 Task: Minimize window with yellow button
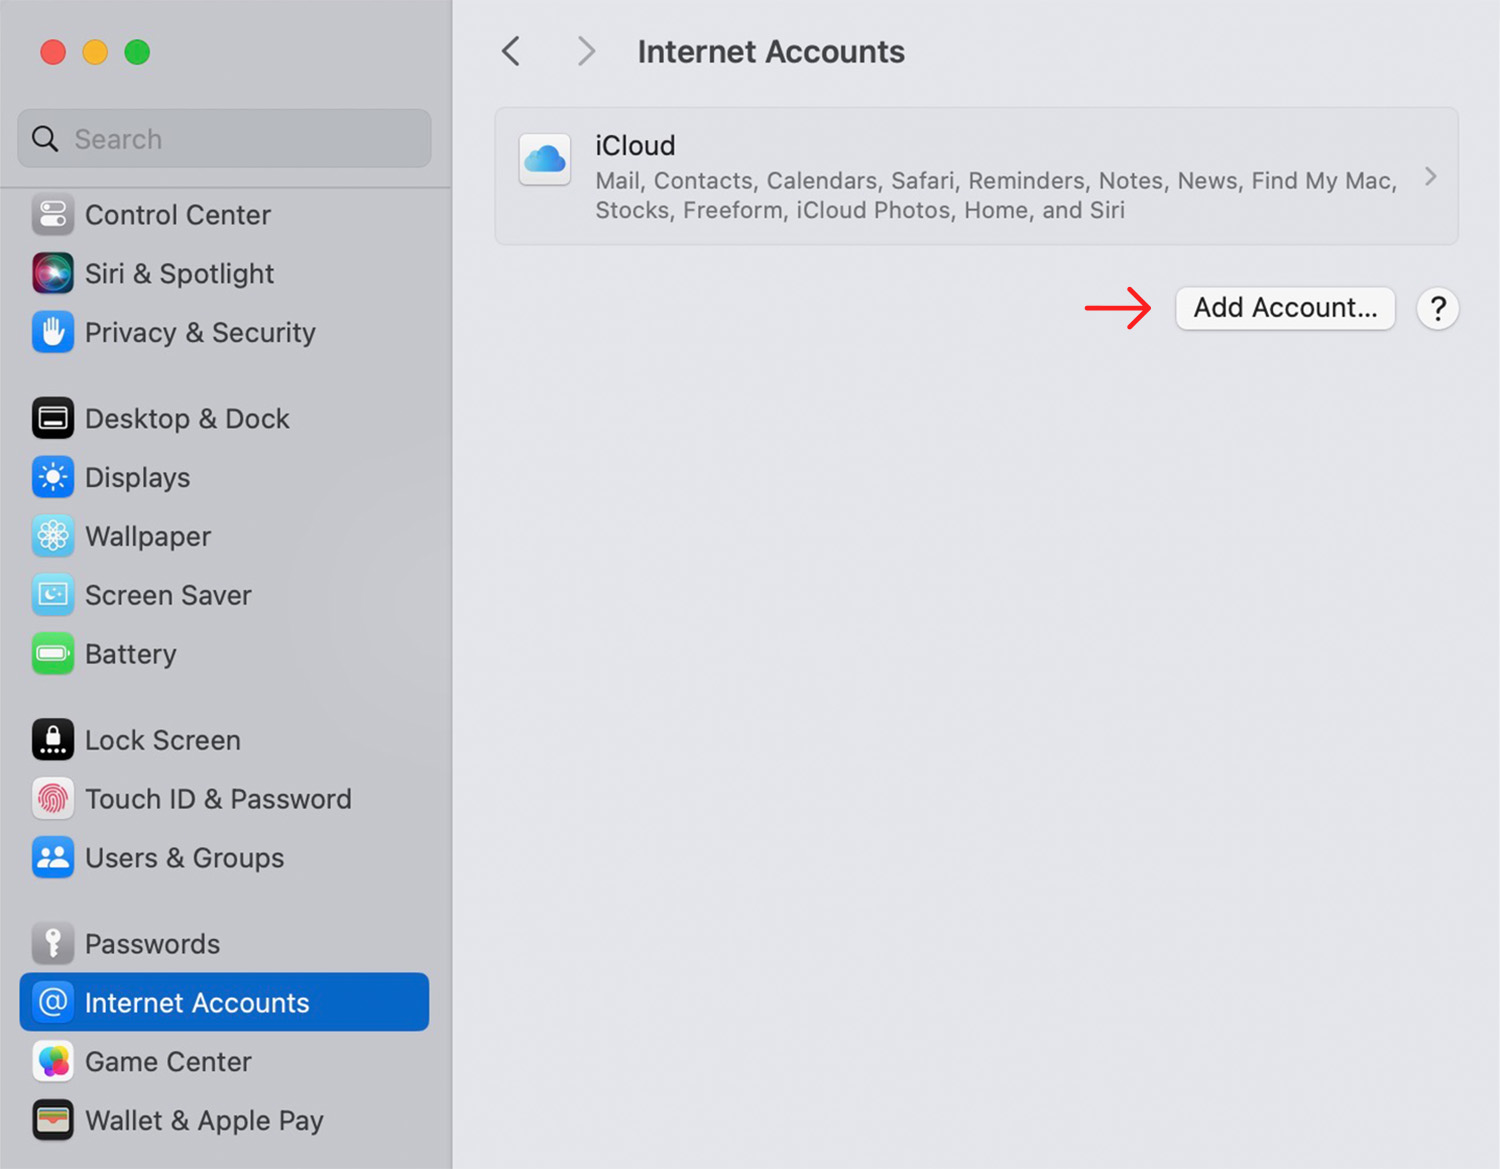coord(95,52)
